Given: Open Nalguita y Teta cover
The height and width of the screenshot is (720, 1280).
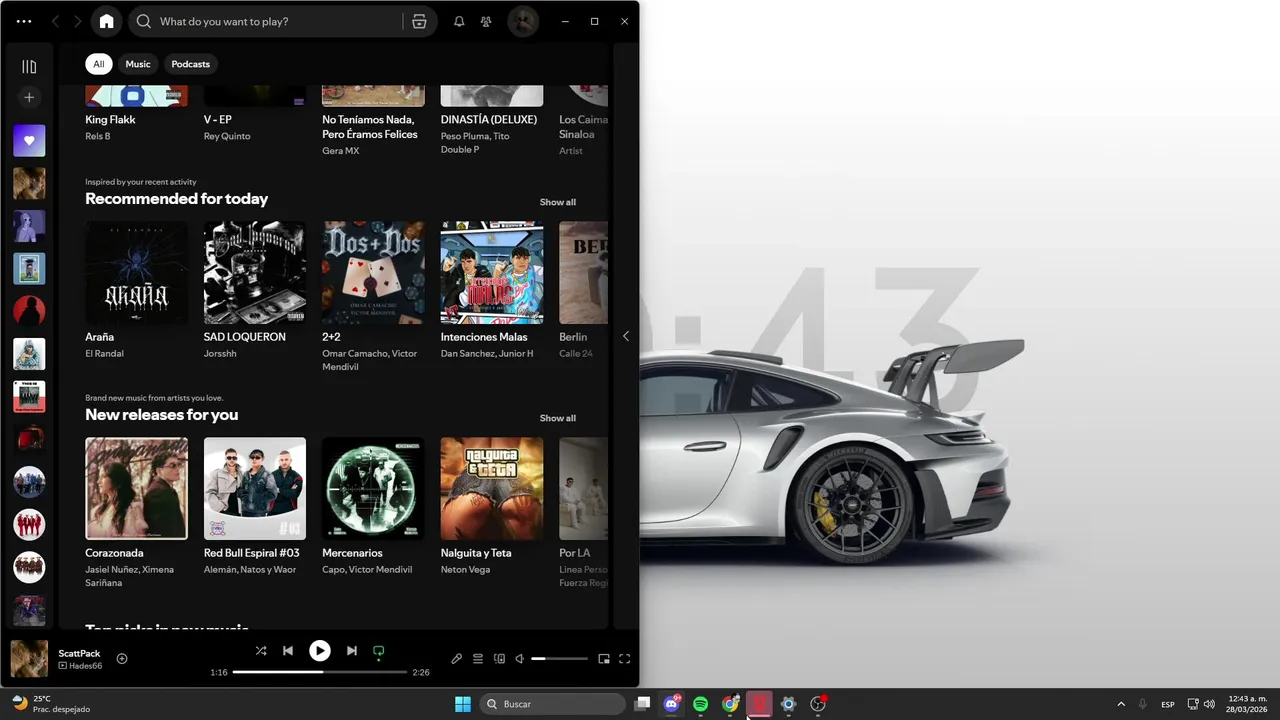Looking at the screenshot, I should pyautogui.click(x=492, y=488).
